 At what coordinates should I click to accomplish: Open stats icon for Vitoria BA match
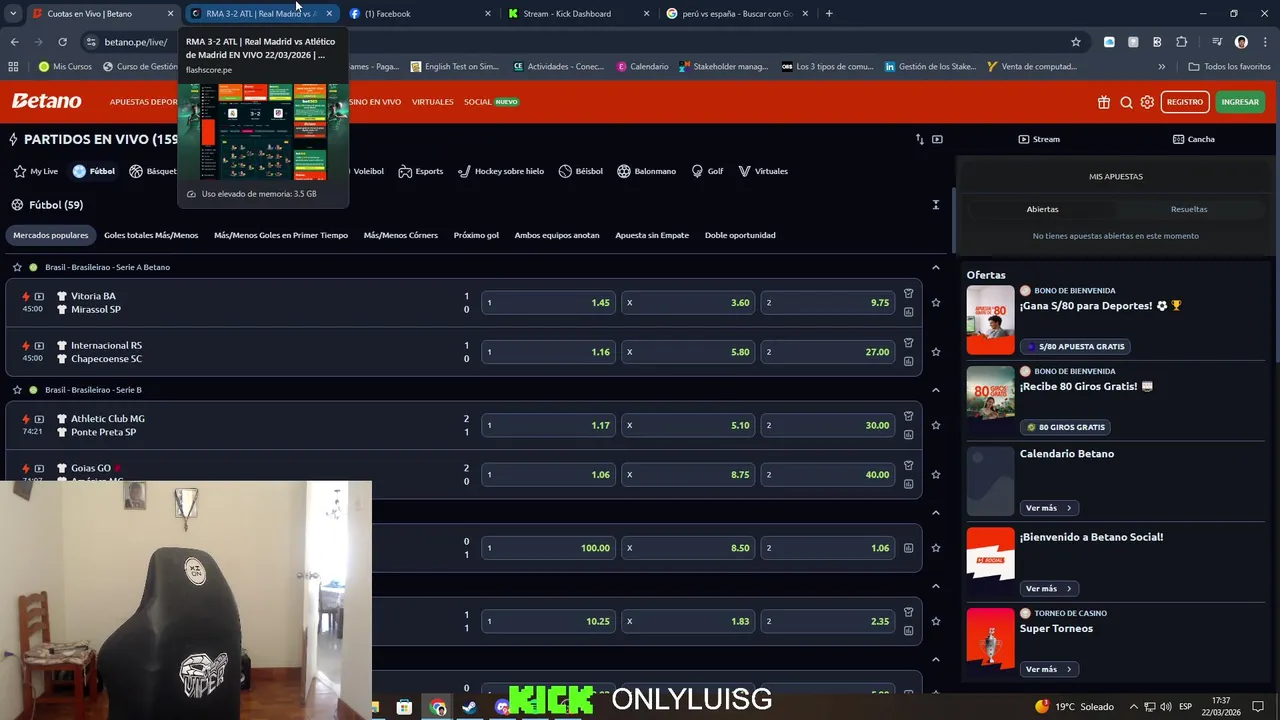click(908, 312)
